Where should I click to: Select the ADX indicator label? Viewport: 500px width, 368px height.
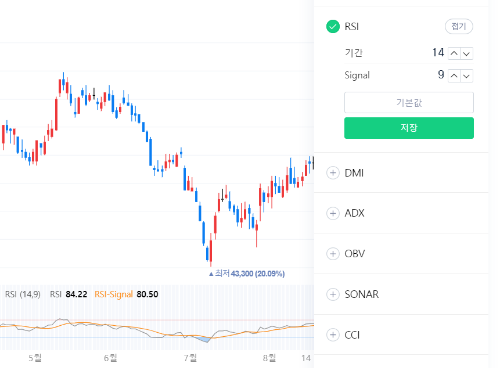click(354, 213)
